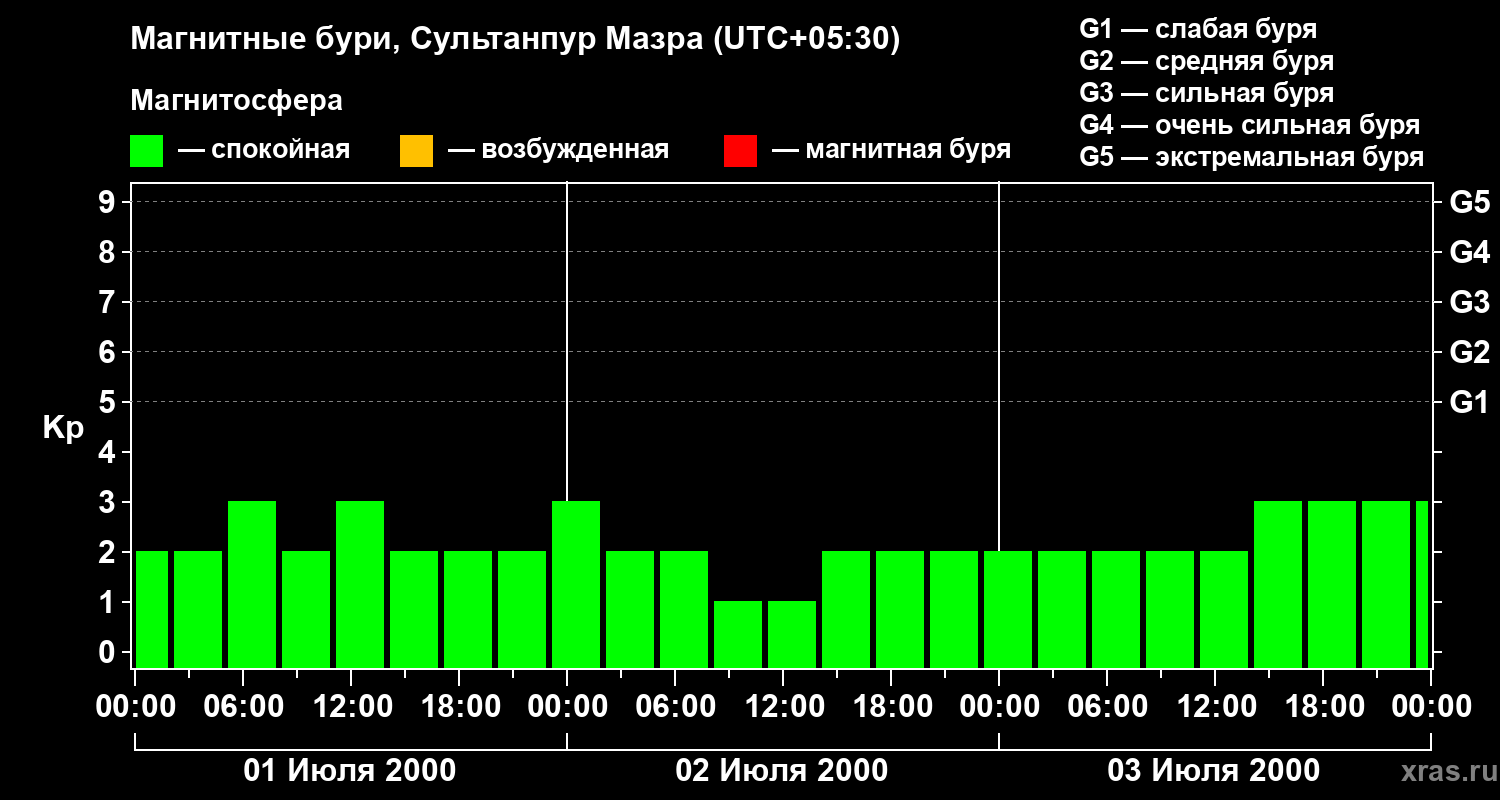Click the '06:00' time label under 01 Июля
This screenshot has width=1500, height=800.
click(x=243, y=706)
